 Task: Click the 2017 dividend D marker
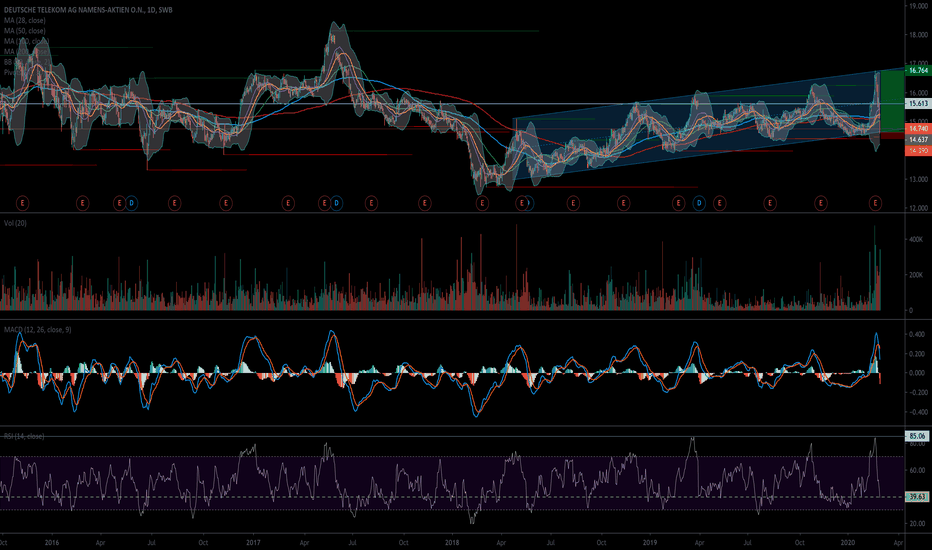(336, 203)
